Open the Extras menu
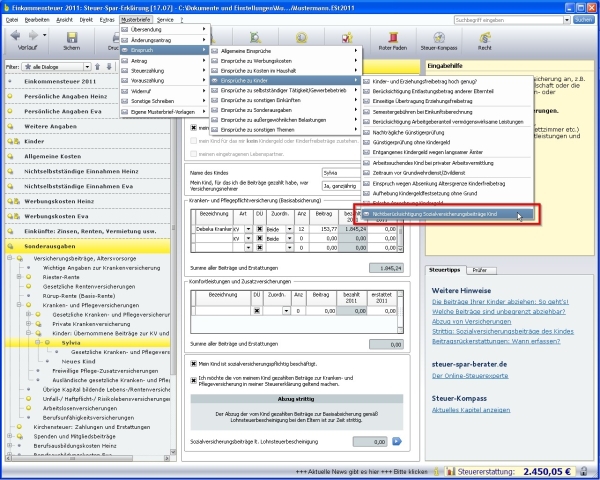The image size is (600, 480). (x=107, y=20)
